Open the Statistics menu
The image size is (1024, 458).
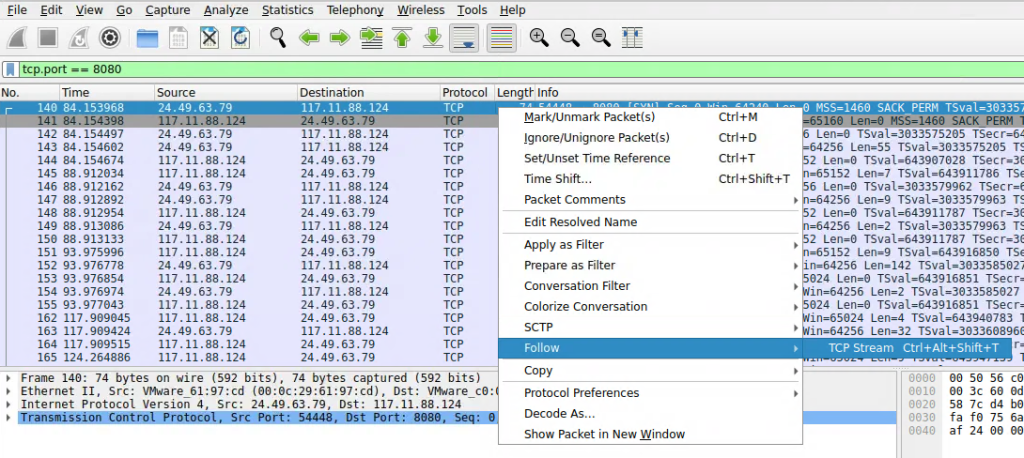click(x=287, y=10)
